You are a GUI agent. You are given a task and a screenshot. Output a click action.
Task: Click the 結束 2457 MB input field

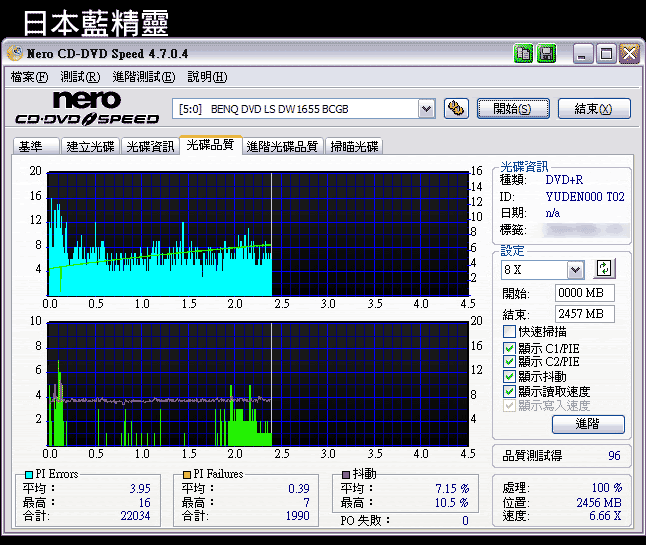pos(585,314)
